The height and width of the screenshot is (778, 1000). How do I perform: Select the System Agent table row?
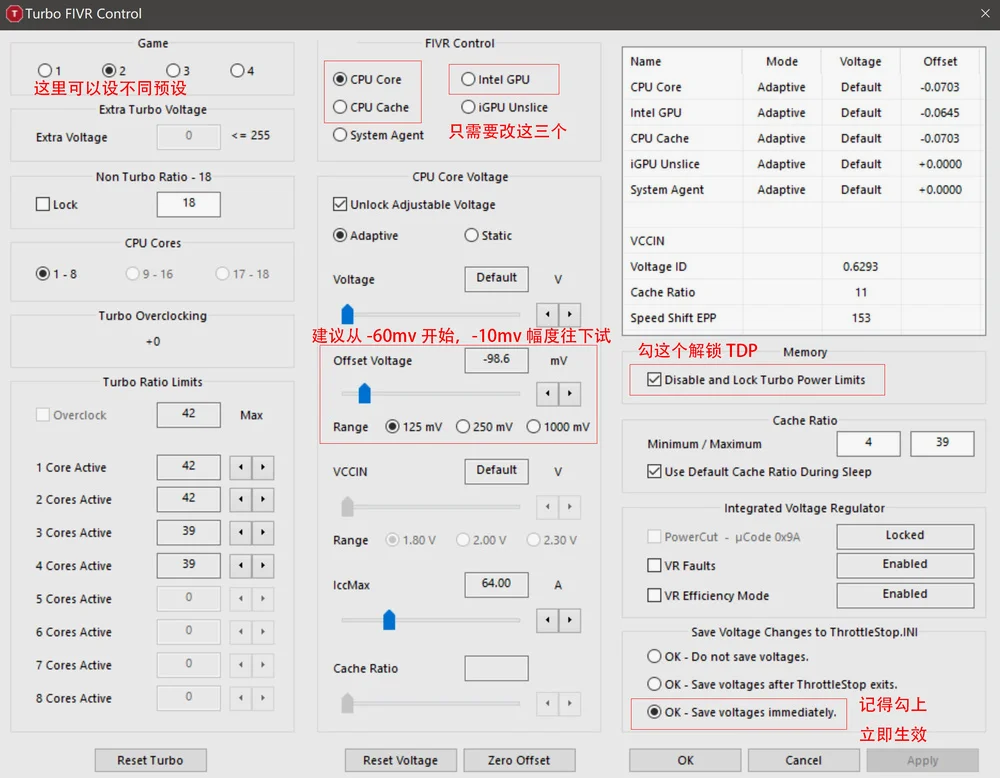pyautogui.click(x=803, y=189)
